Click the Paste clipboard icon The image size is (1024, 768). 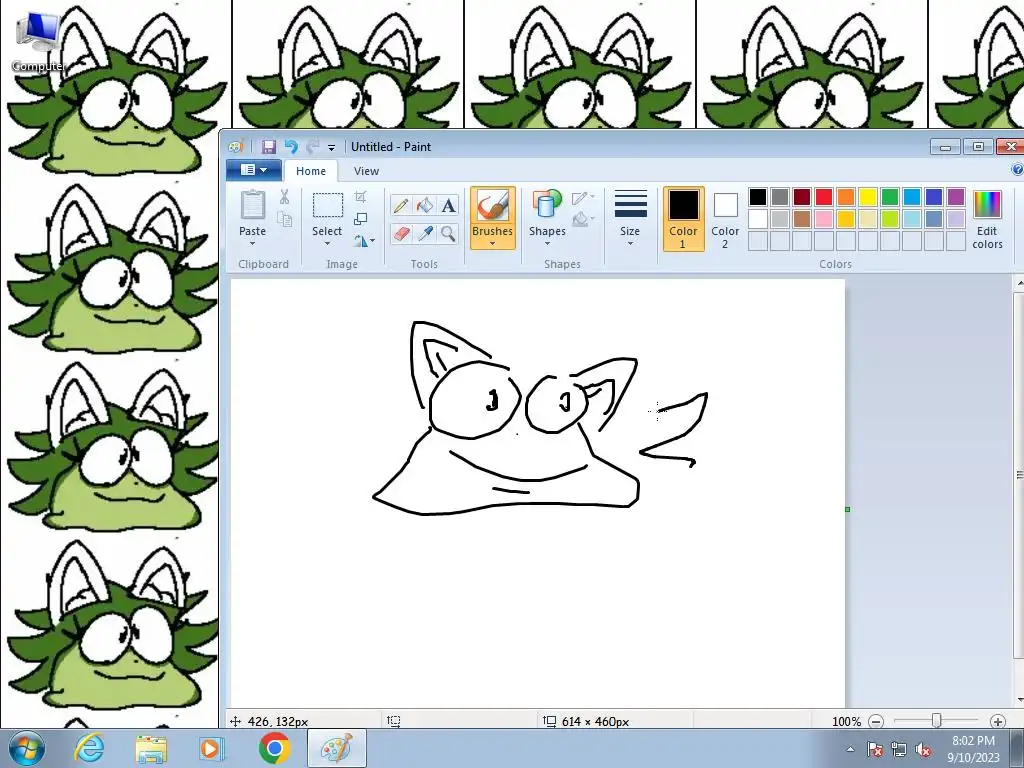(253, 206)
